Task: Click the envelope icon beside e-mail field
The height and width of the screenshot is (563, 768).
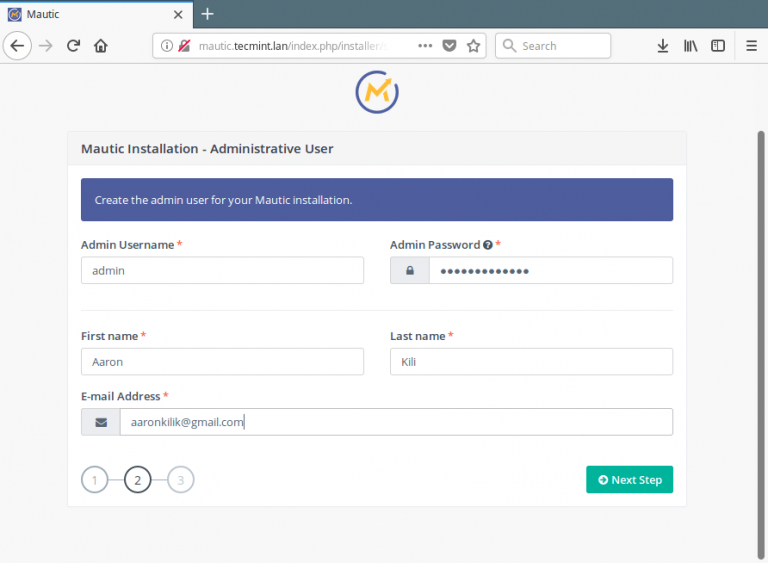Action: [x=100, y=422]
